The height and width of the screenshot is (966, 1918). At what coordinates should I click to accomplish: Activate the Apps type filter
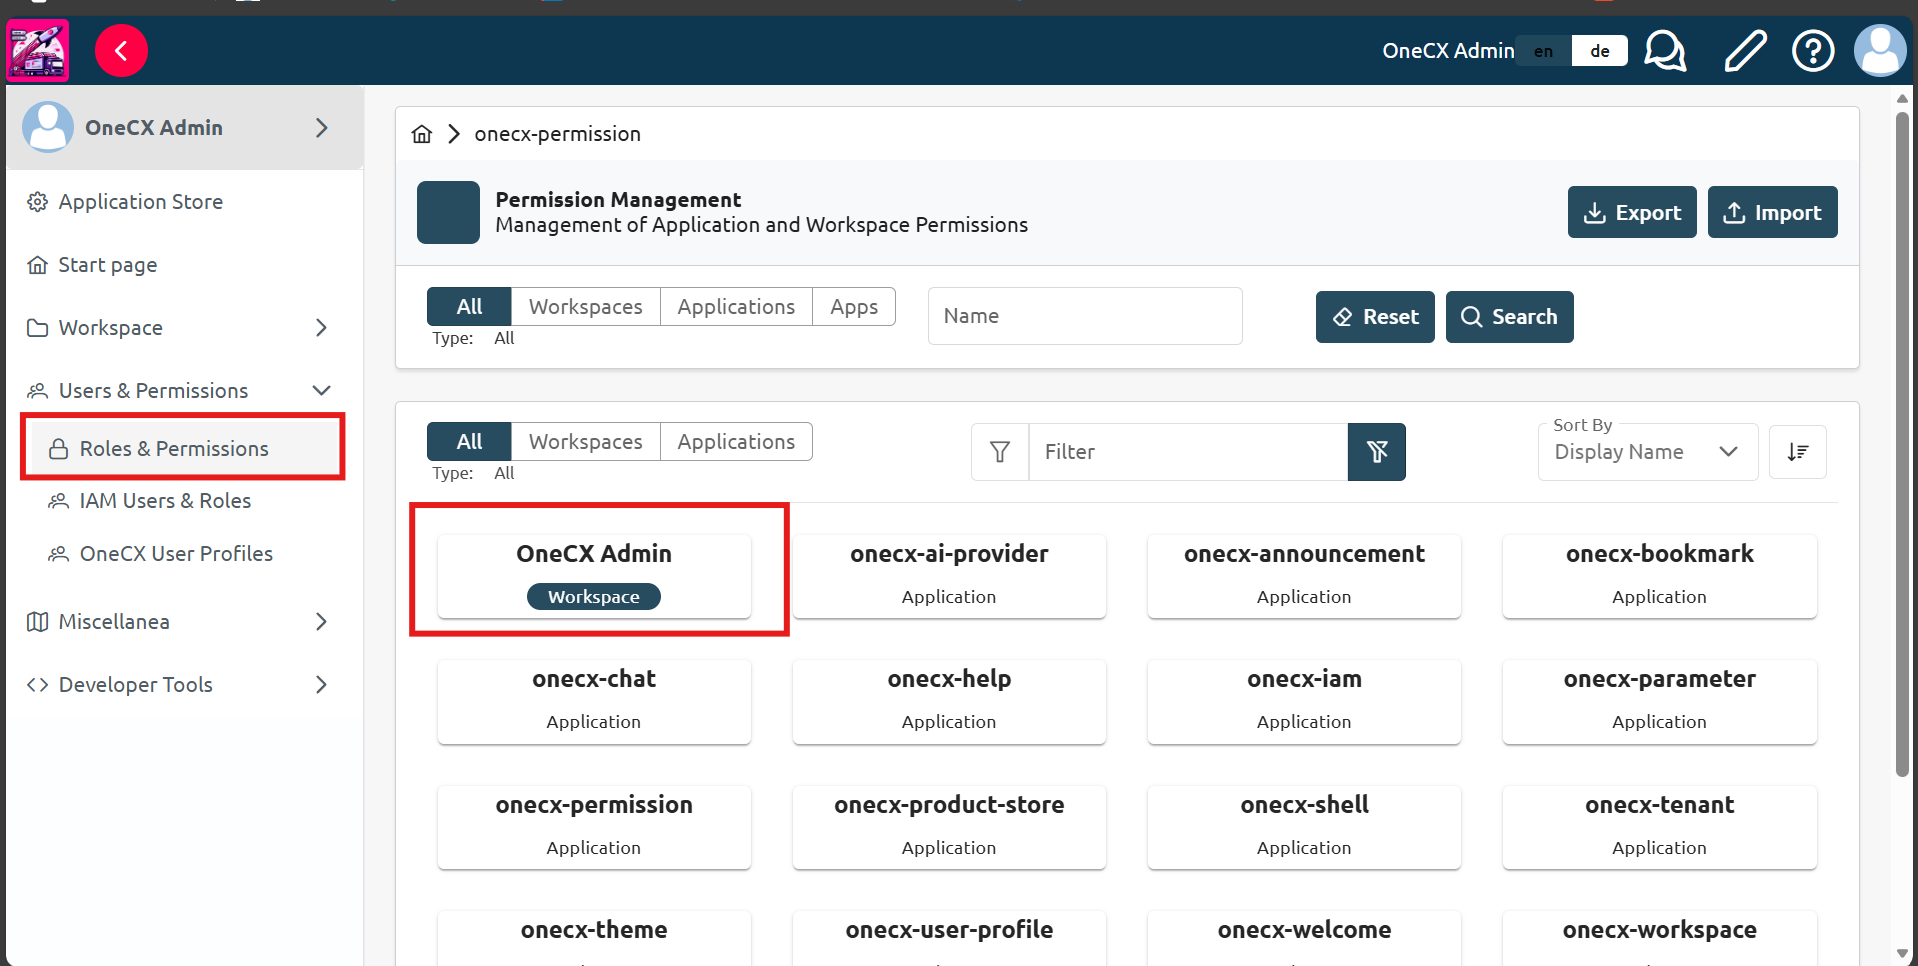point(854,306)
